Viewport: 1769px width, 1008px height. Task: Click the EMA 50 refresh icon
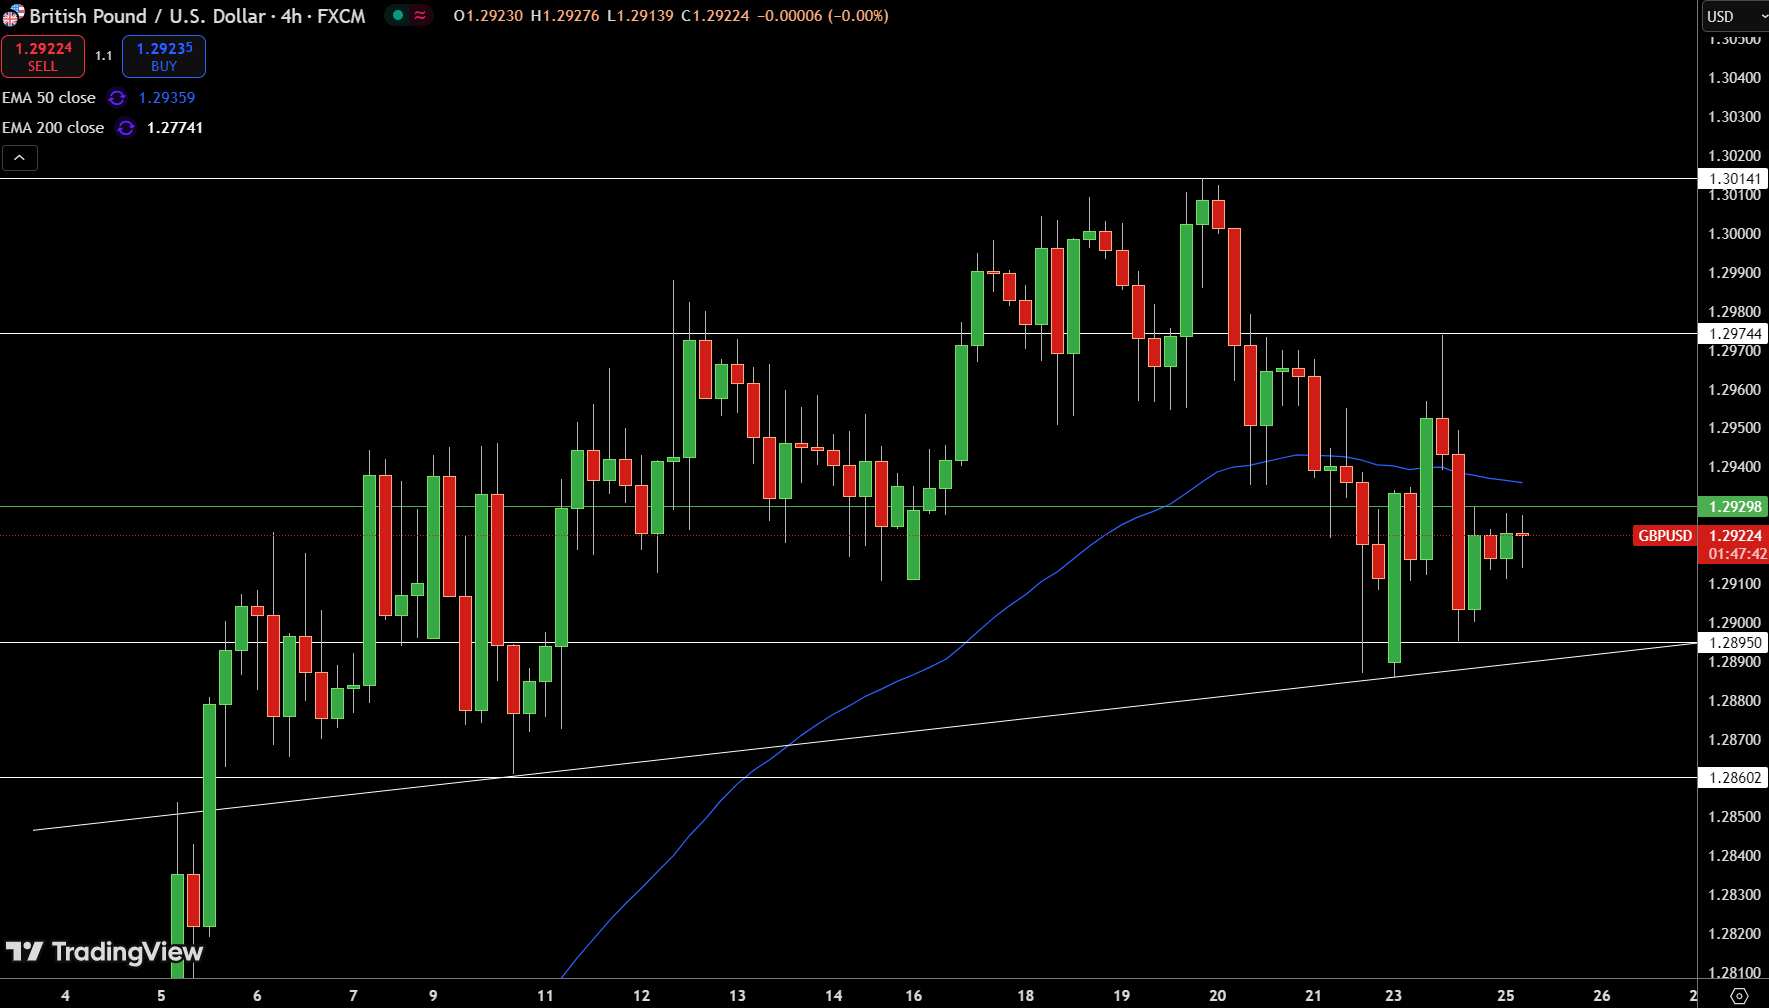(x=117, y=98)
